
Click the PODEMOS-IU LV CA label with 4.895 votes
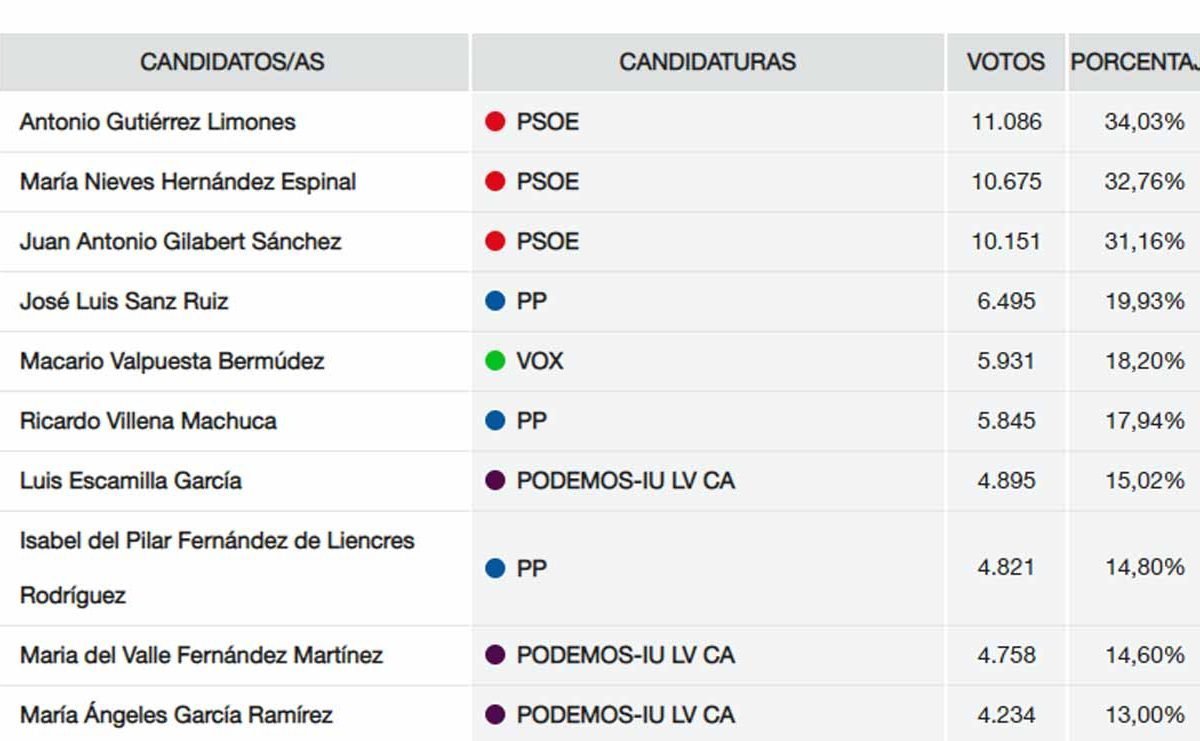click(625, 481)
